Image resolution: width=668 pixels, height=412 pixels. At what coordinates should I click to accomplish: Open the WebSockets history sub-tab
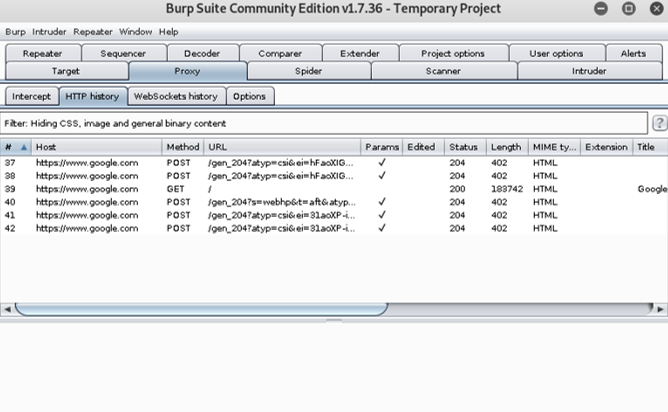pos(176,96)
